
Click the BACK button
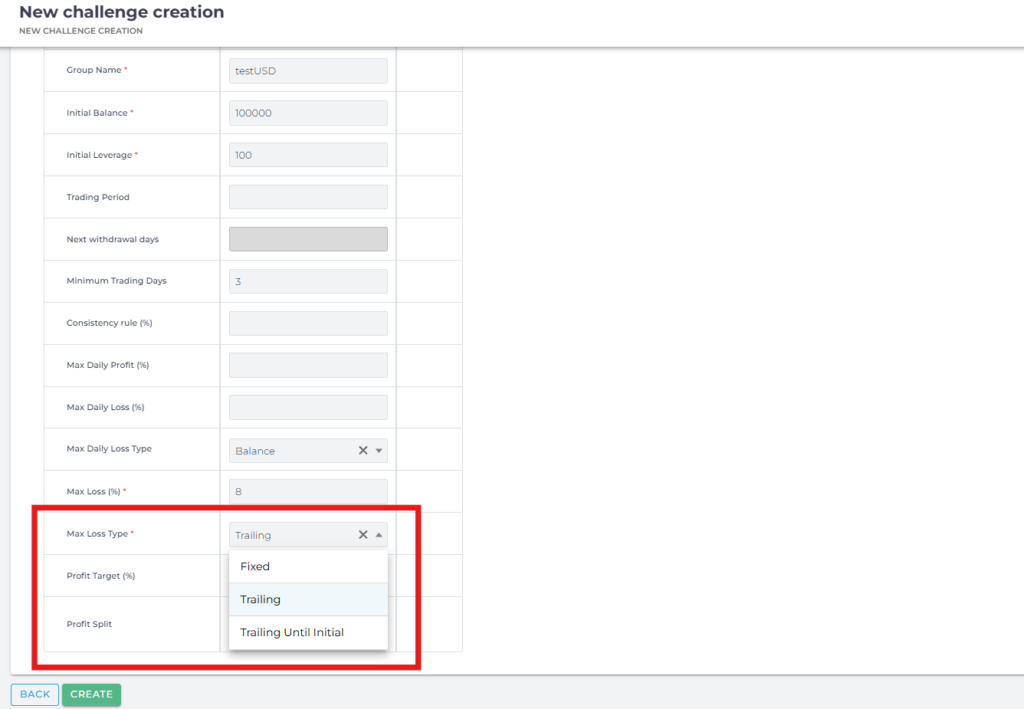pyautogui.click(x=35, y=694)
